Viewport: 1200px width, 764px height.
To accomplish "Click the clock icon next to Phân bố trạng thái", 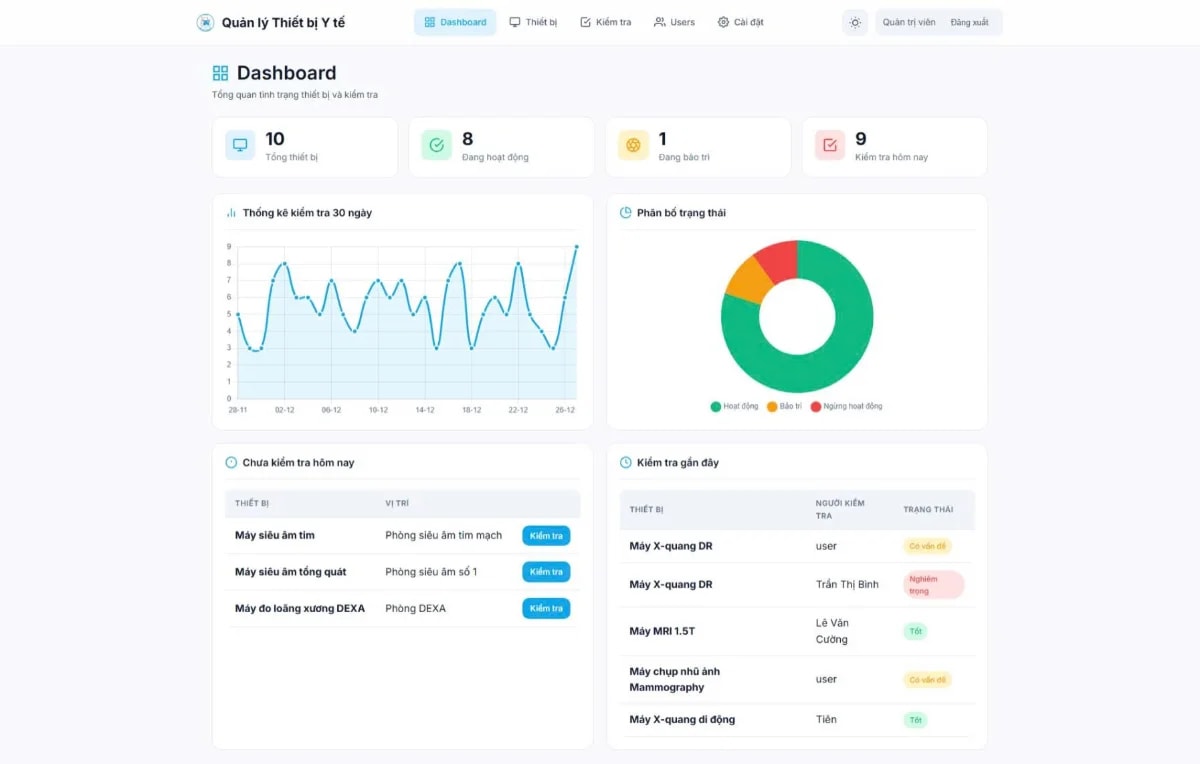I will pyautogui.click(x=625, y=212).
